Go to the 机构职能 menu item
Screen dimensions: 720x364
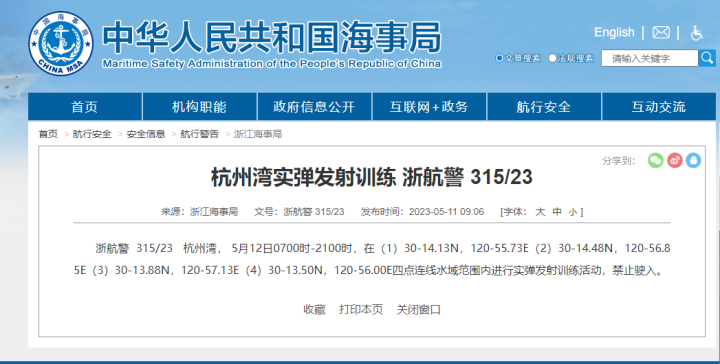point(199,106)
